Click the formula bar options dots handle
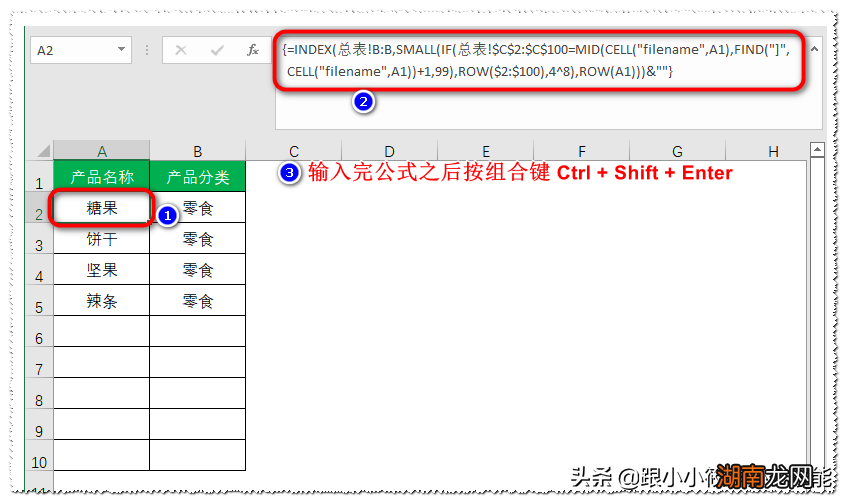The width and height of the screenshot is (847, 503). tap(146, 50)
